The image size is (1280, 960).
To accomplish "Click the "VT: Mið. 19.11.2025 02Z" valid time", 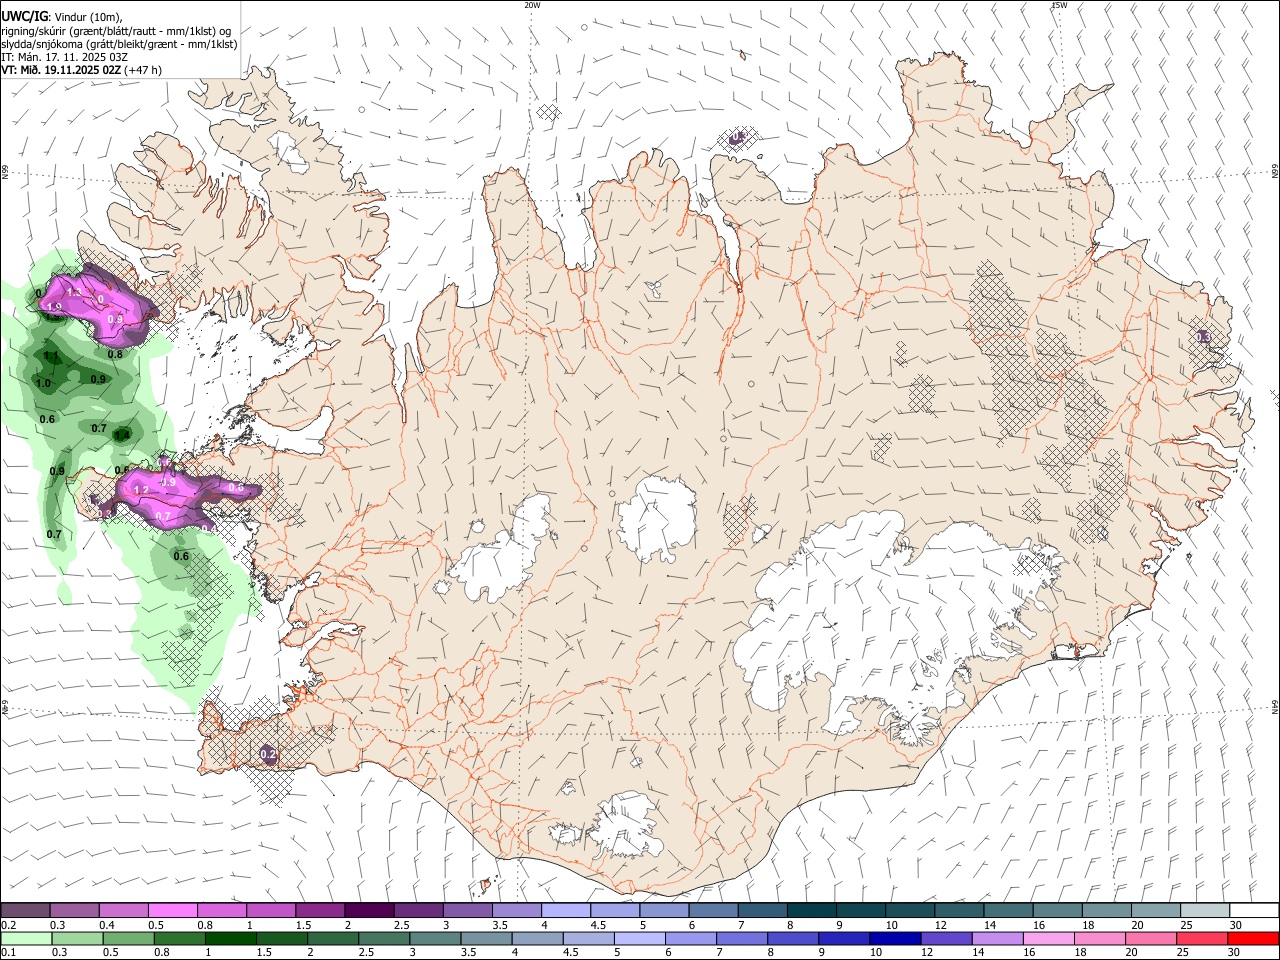I will (x=61, y=70).
